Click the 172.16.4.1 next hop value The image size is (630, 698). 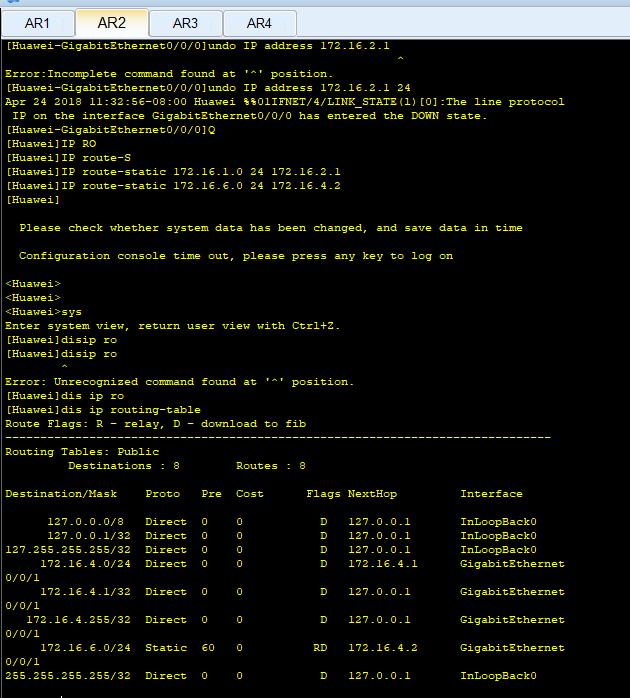point(383,564)
